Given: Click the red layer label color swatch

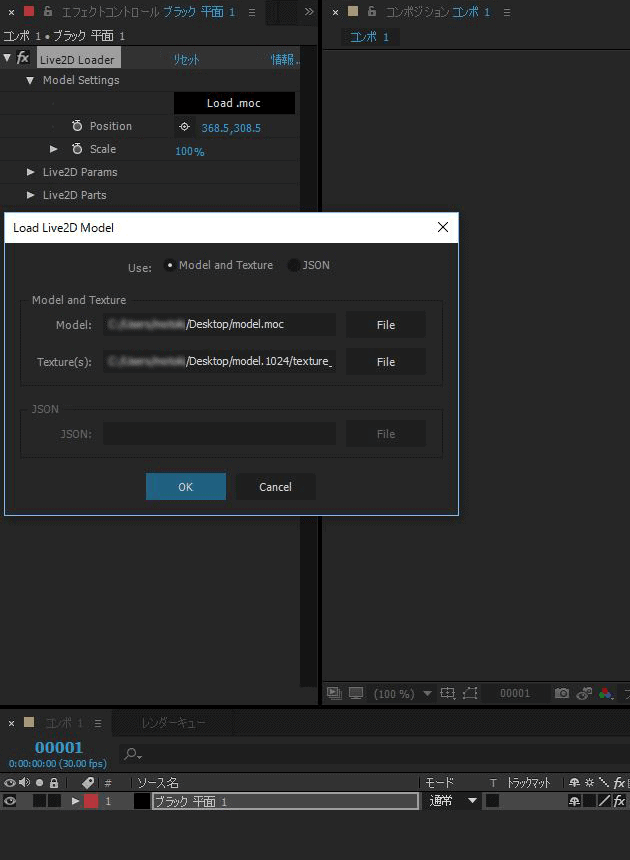Looking at the screenshot, I should (91, 801).
